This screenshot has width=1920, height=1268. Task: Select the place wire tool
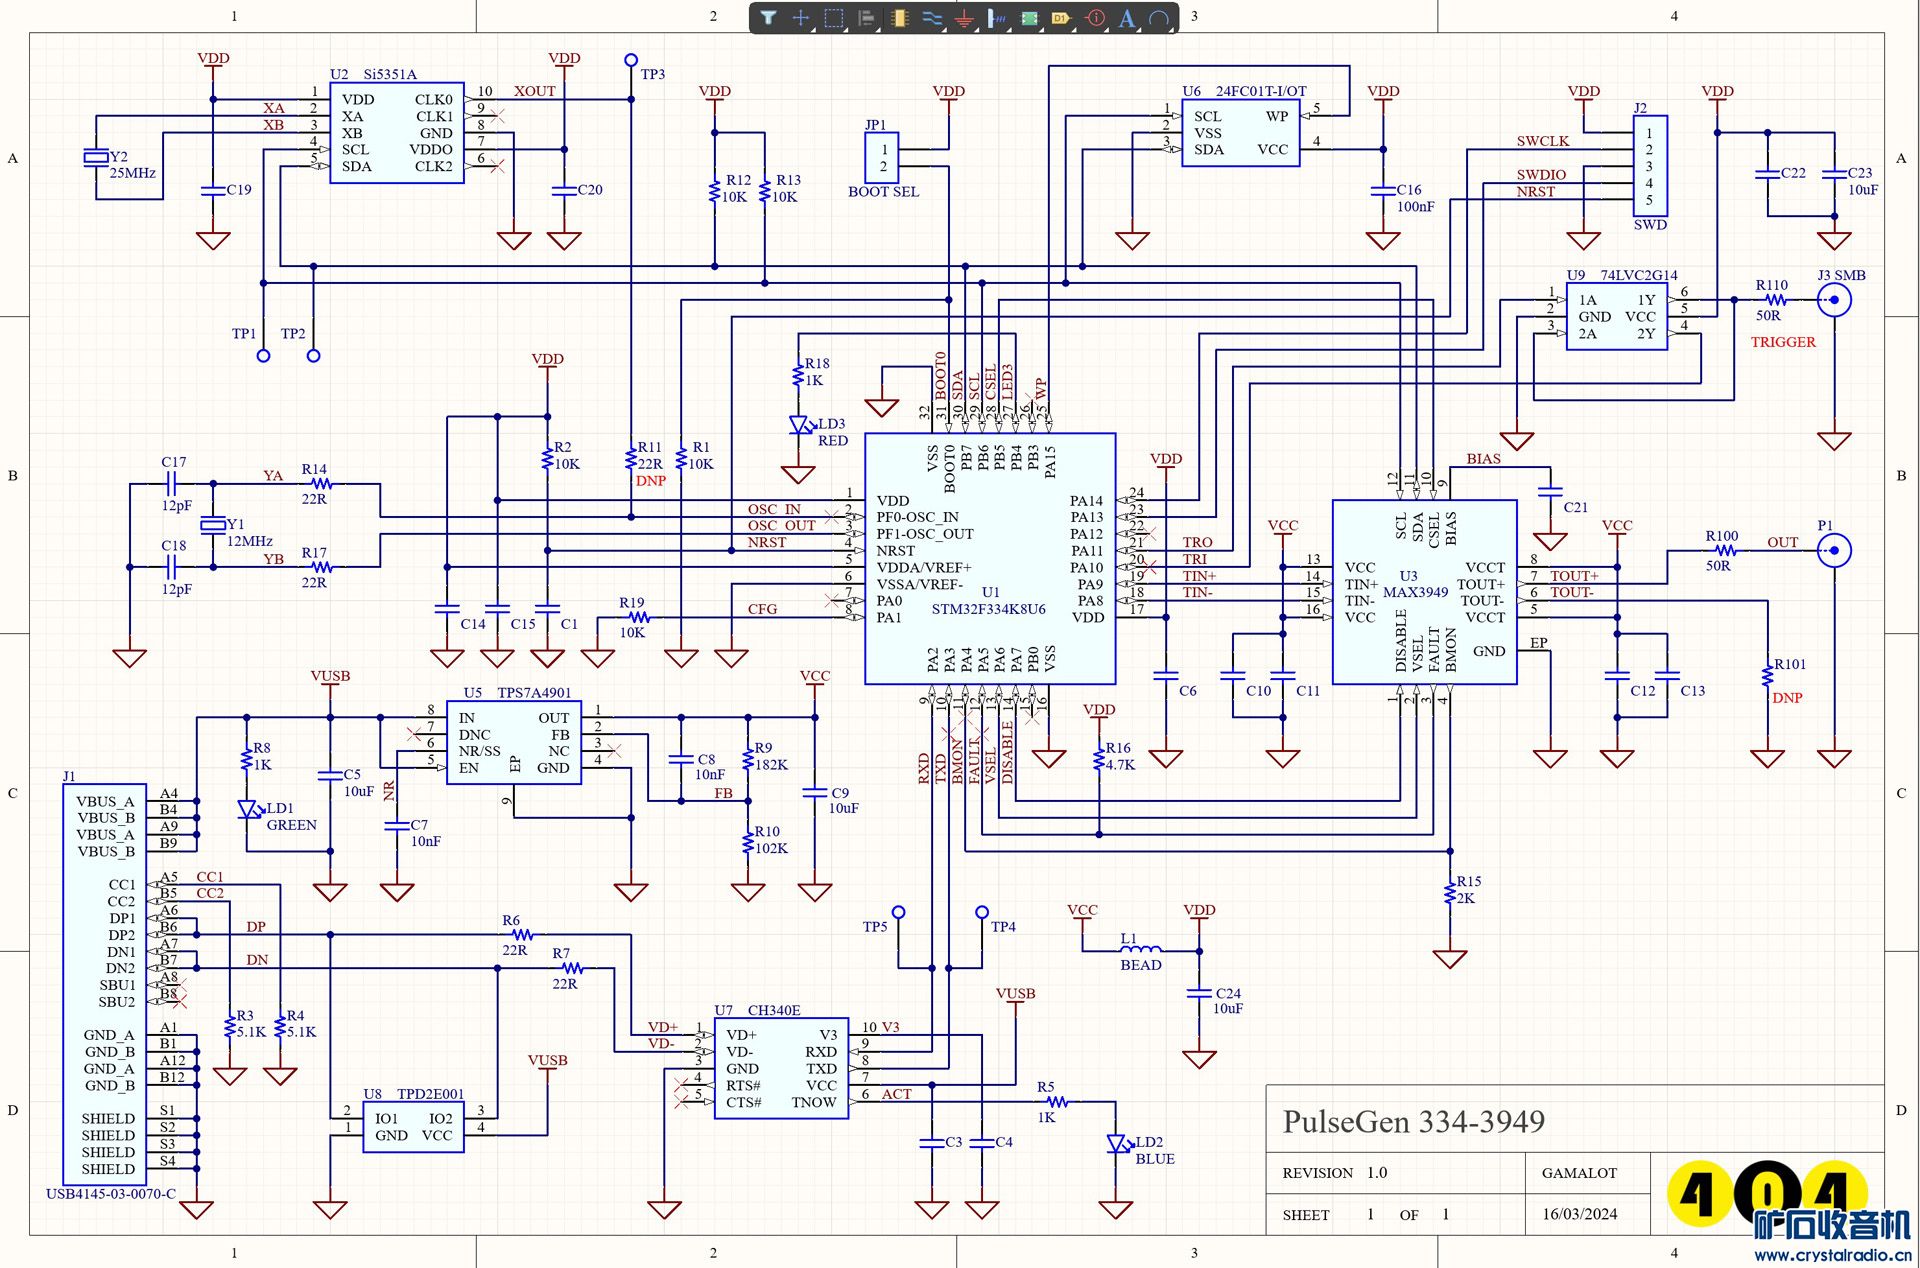(x=932, y=18)
